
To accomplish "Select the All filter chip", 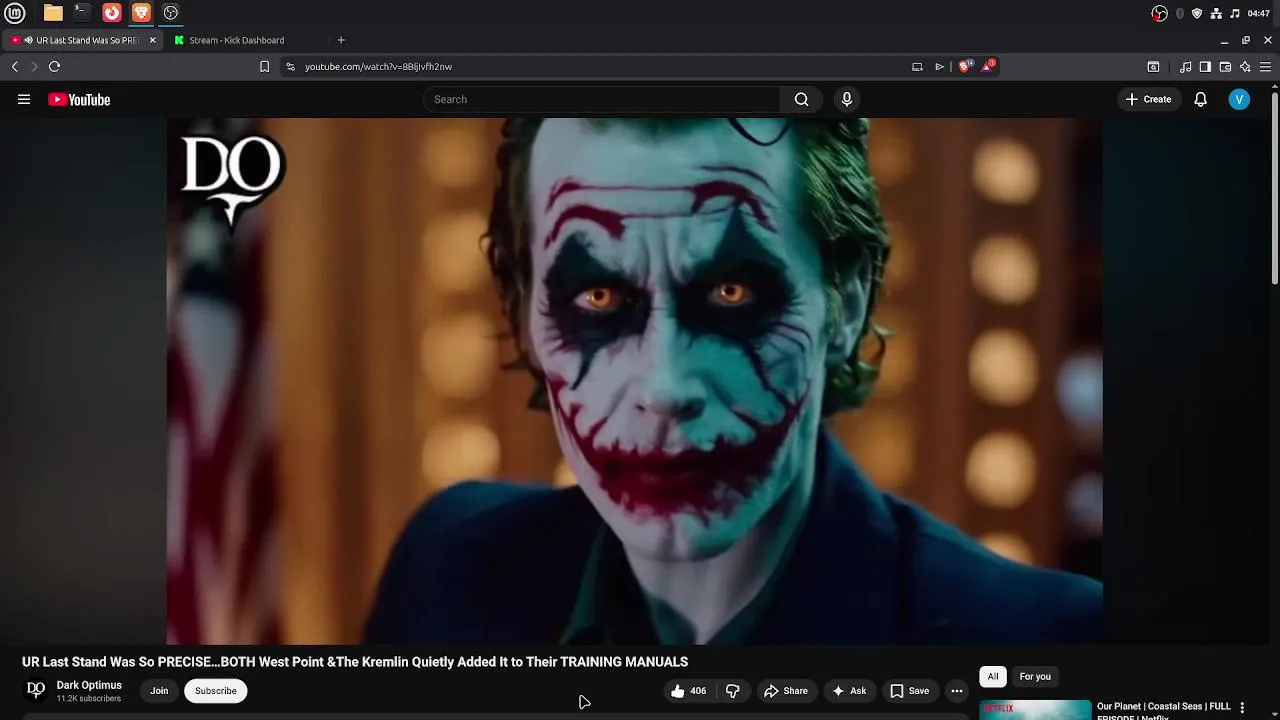I will click(993, 677).
